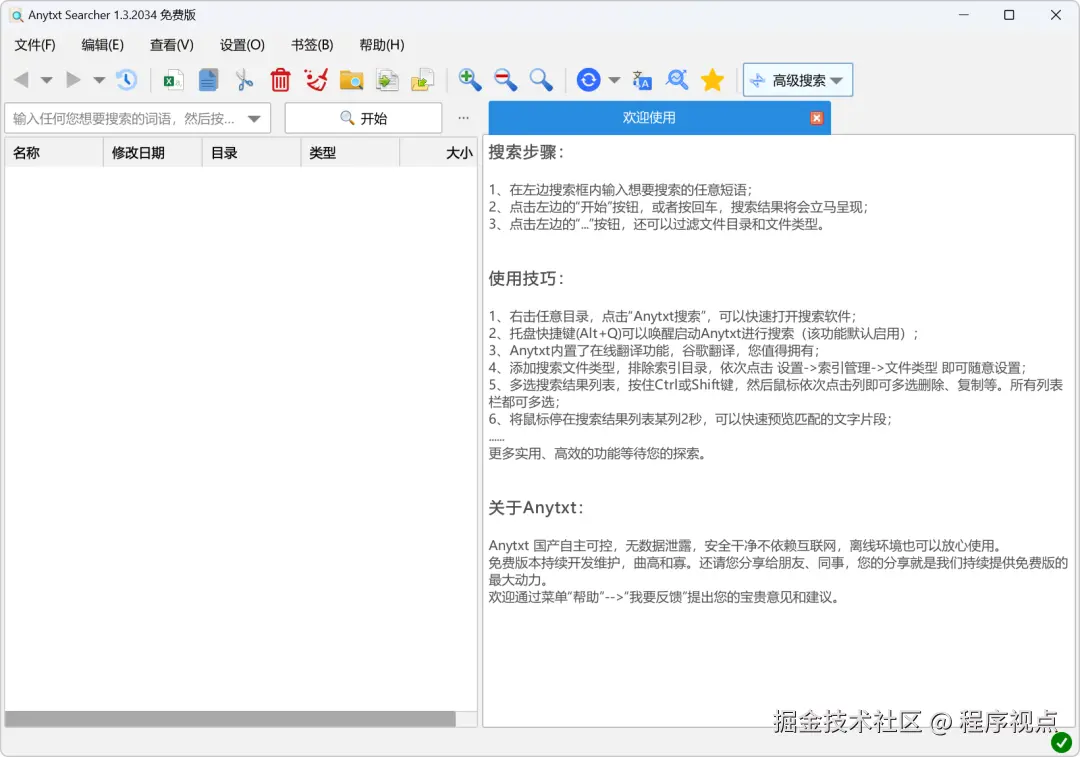The height and width of the screenshot is (757, 1080).
Task: Open the 书签(B) menu
Action: pos(312,45)
